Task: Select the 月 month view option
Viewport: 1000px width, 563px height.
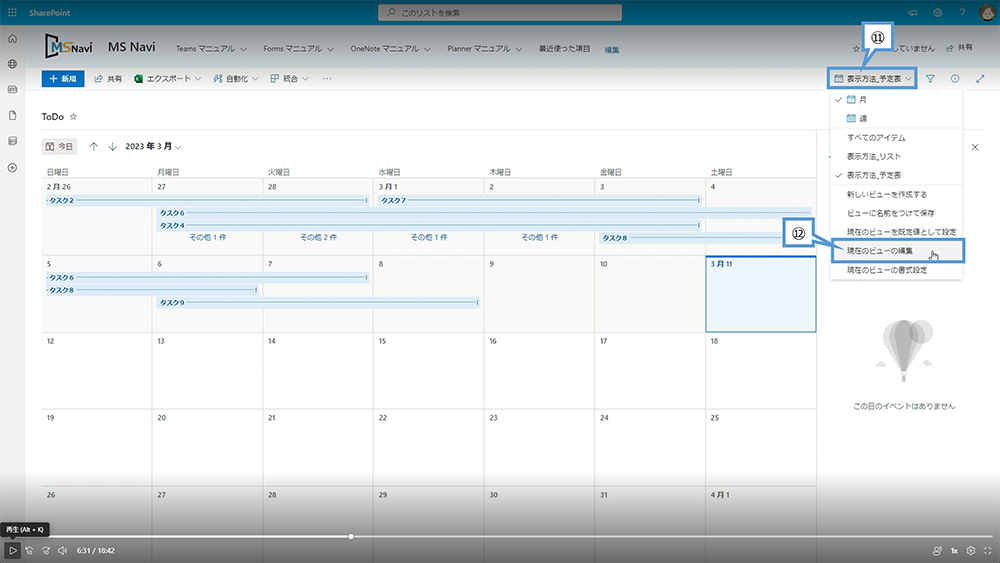Action: coord(863,100)
